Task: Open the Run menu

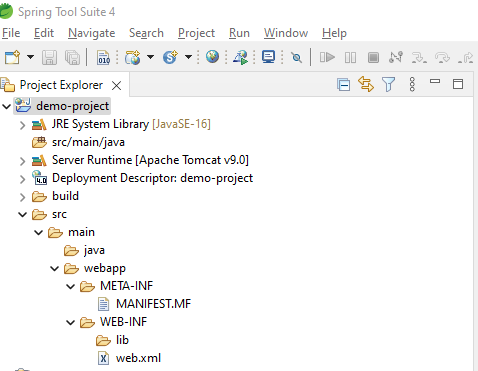Action: [x=239, y=33]
